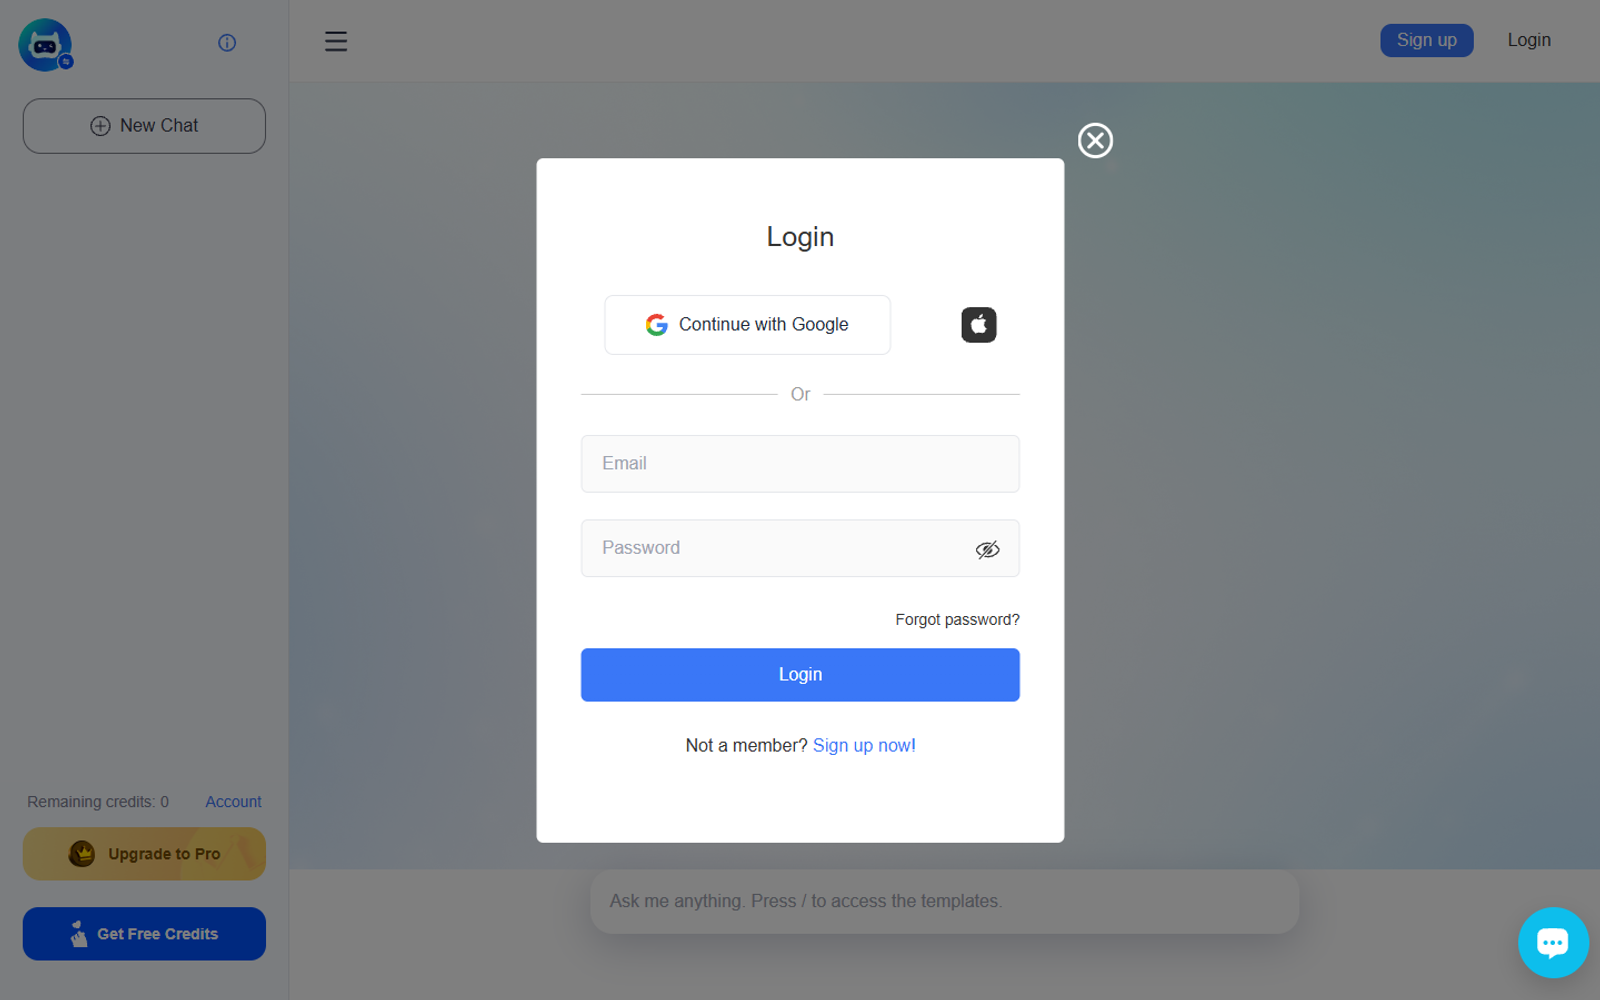Screen dimensions: 1600x1000
Task: Open the live chat bubble icon
Action: click(1553, 942)
